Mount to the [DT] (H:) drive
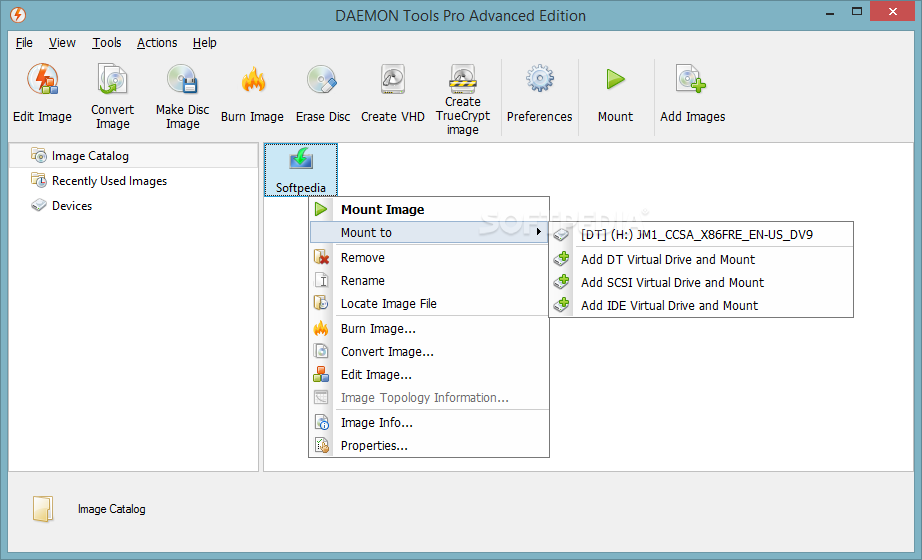922x560 pixels. (701, 235)
